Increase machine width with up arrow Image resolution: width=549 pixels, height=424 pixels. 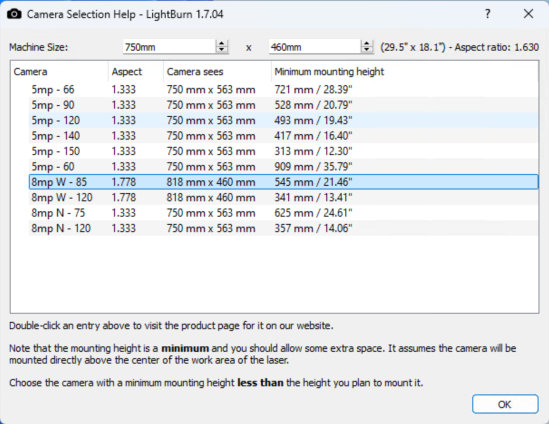(x=222, y=43)
